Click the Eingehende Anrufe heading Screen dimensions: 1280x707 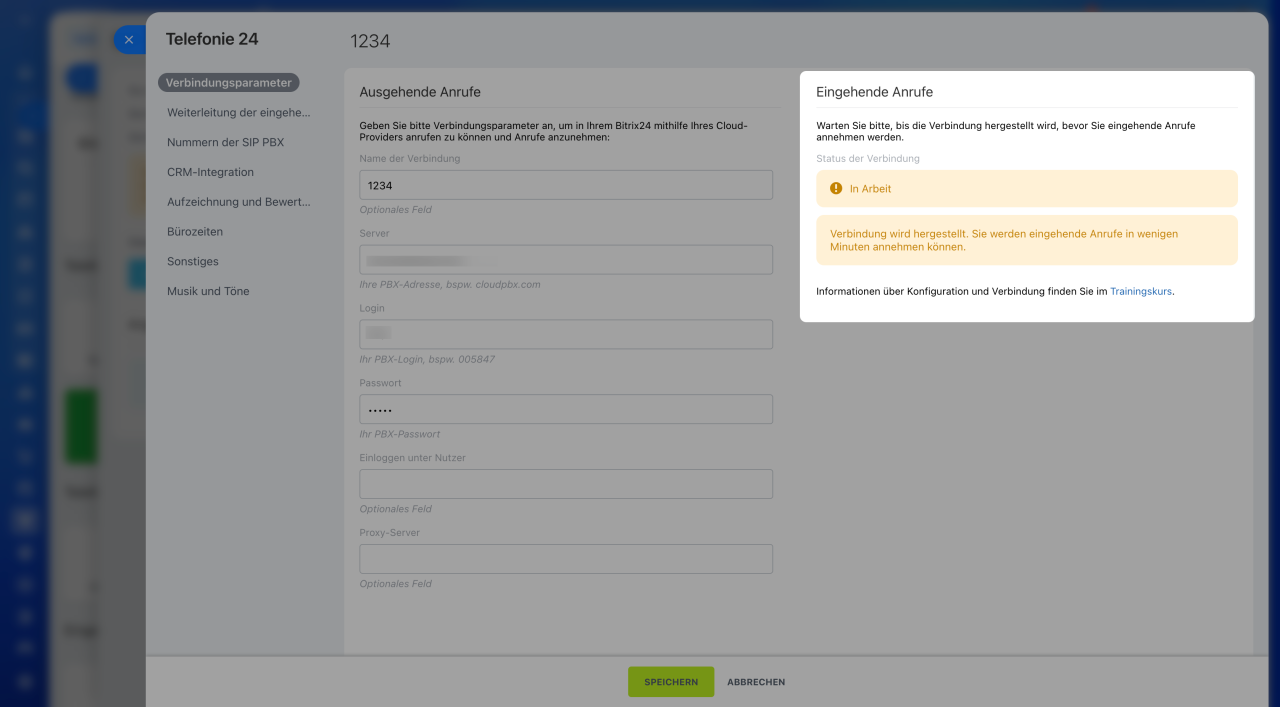(x=875, y=92)
